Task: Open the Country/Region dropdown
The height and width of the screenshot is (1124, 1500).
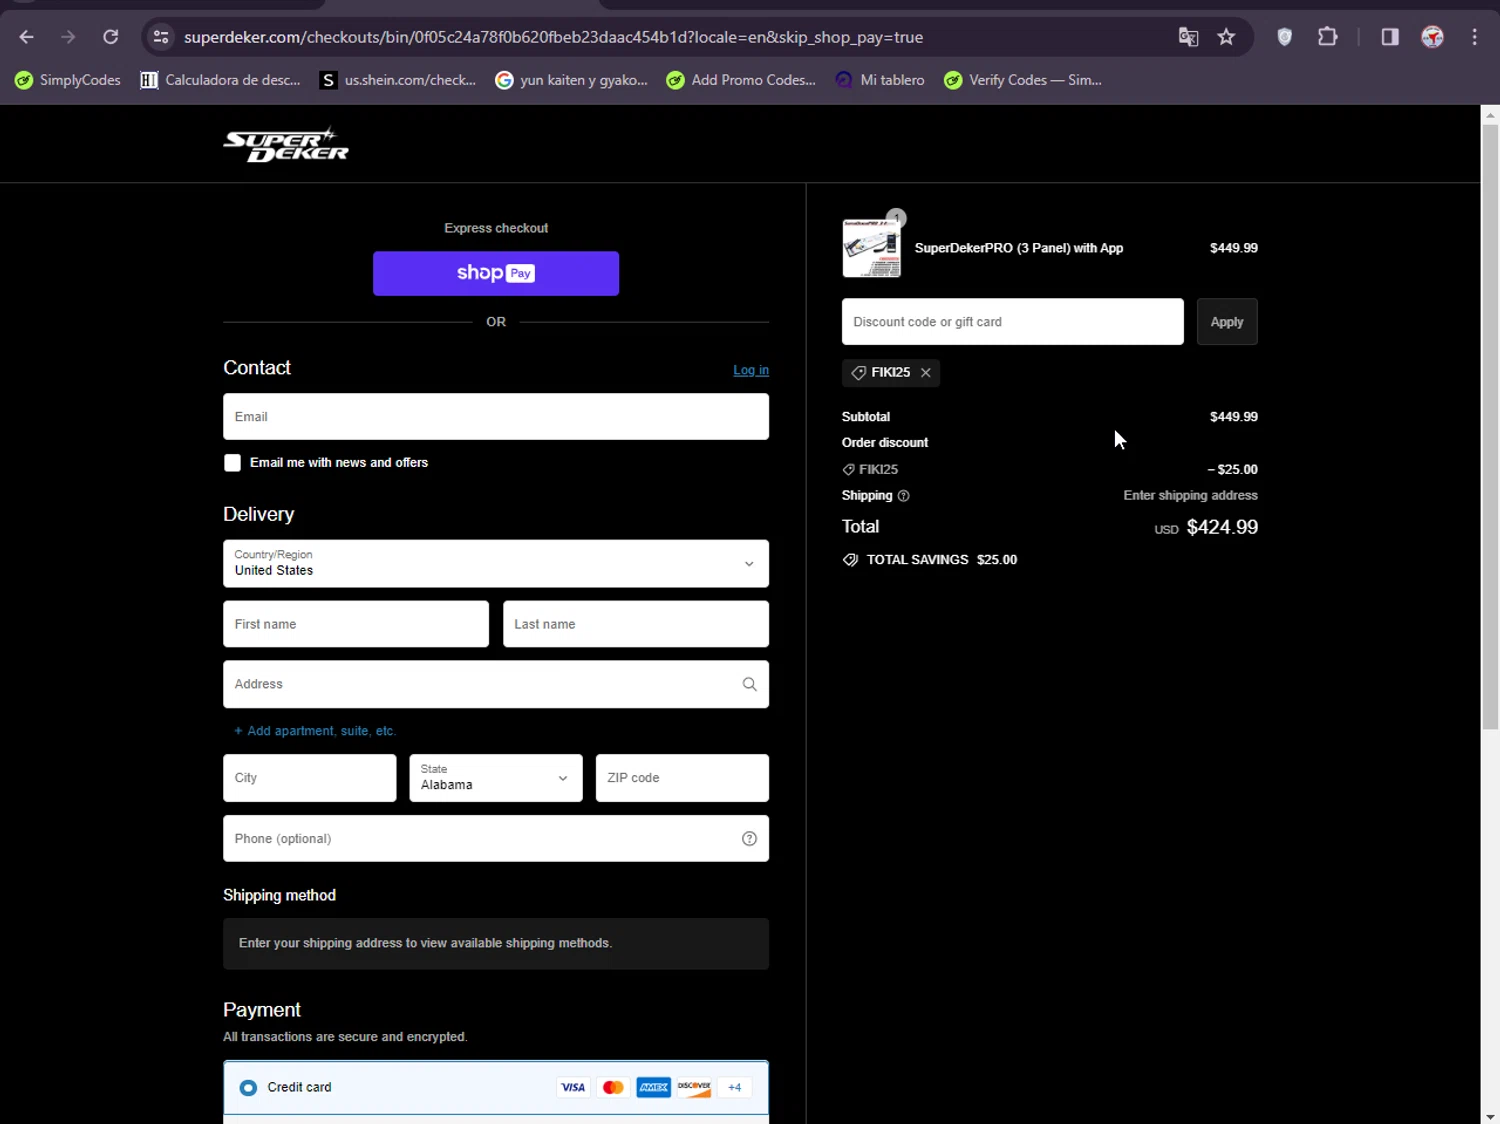Action: click(496, 564)
